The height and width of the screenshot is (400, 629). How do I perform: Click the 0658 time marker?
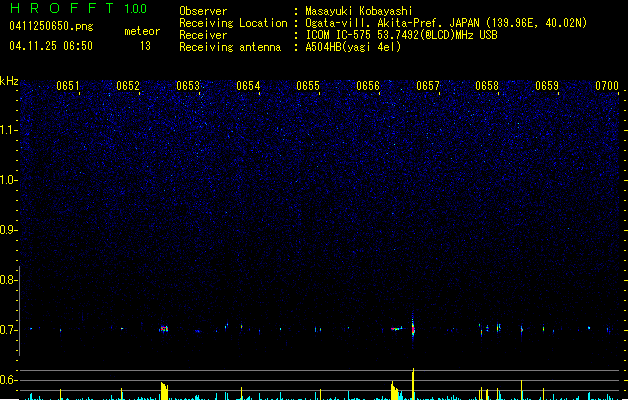(487, 86)
